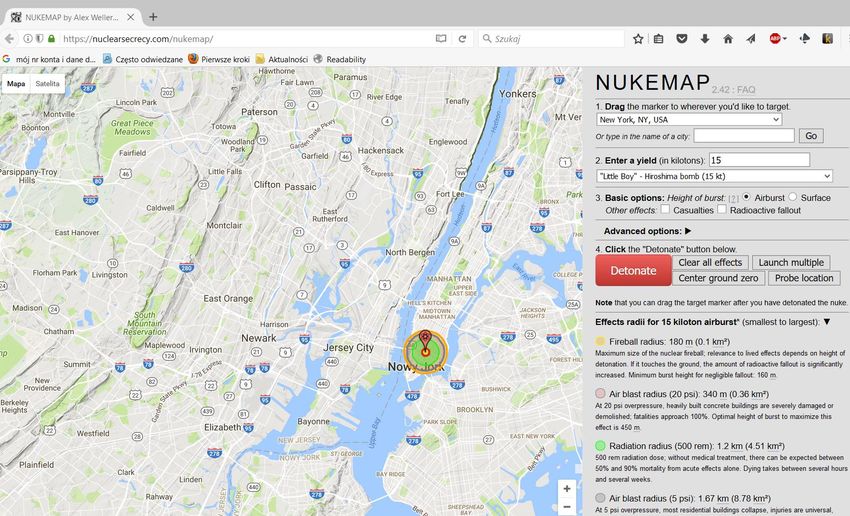Open Google bookmark 'mój nr konta i dane'
The height and width of the screenshot is (516, 850).
point(49,59)
